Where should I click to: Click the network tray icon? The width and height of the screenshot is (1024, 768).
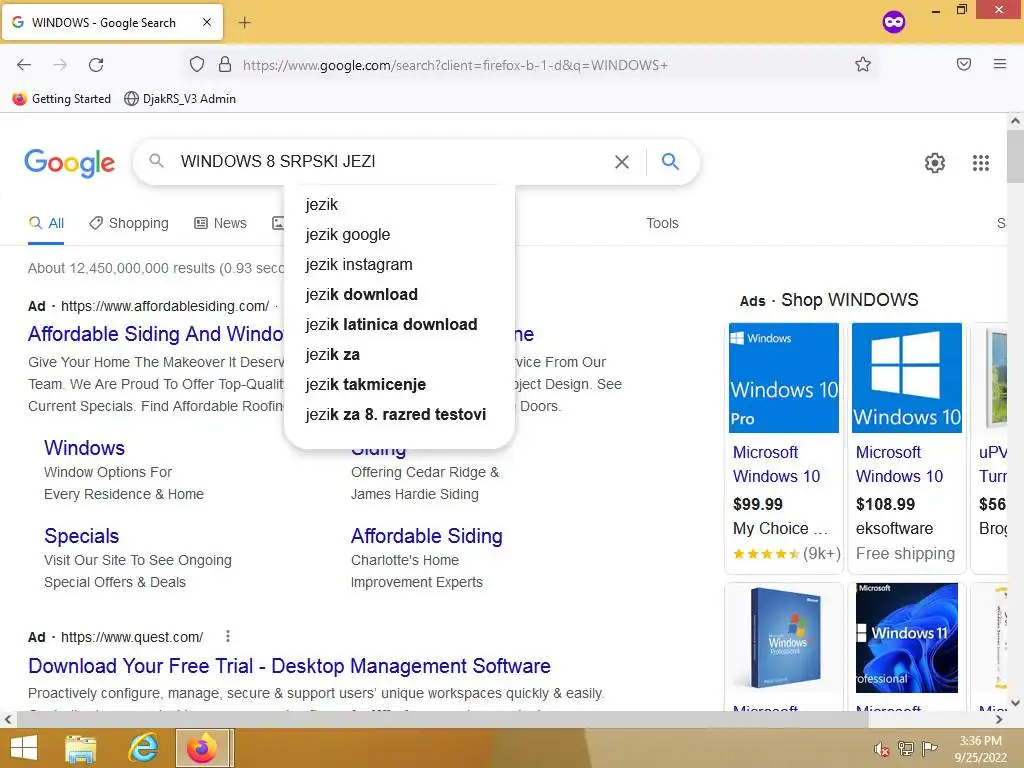point(906,748)
